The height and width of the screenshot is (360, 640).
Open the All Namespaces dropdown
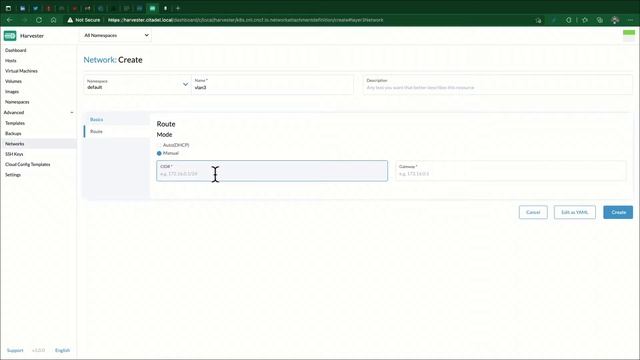[x=116, y=36]
